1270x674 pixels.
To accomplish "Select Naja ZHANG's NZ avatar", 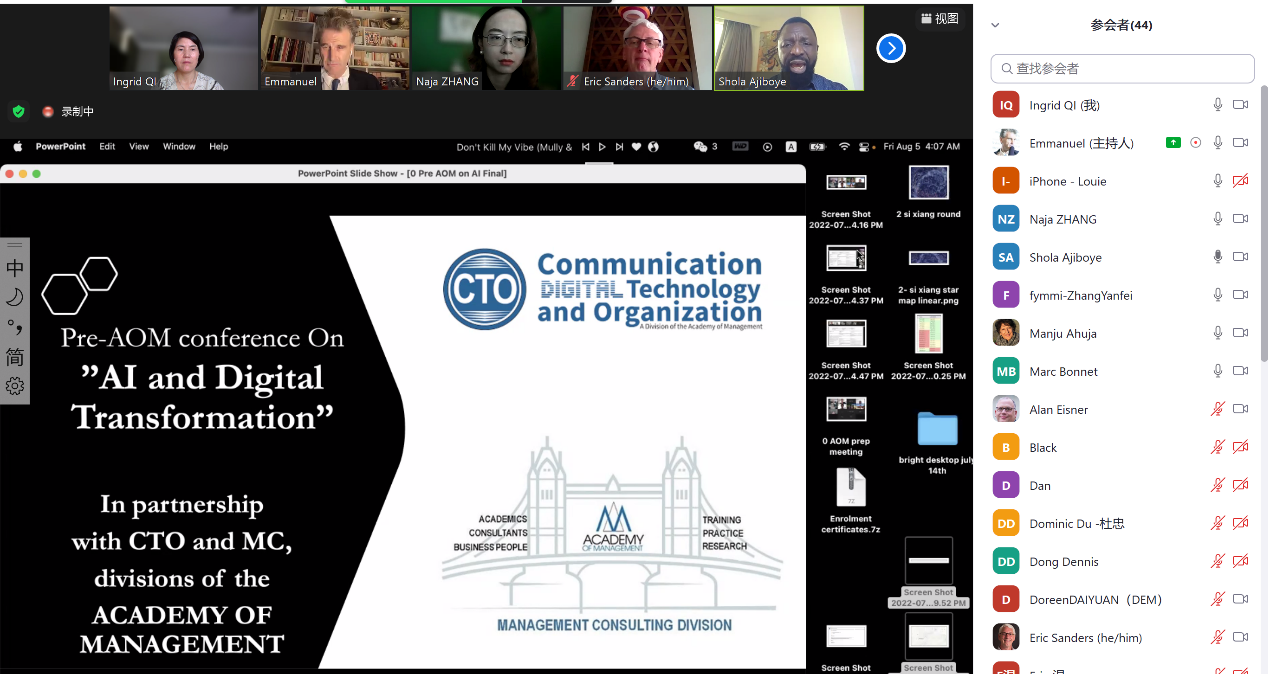I will click(1006, 219).
